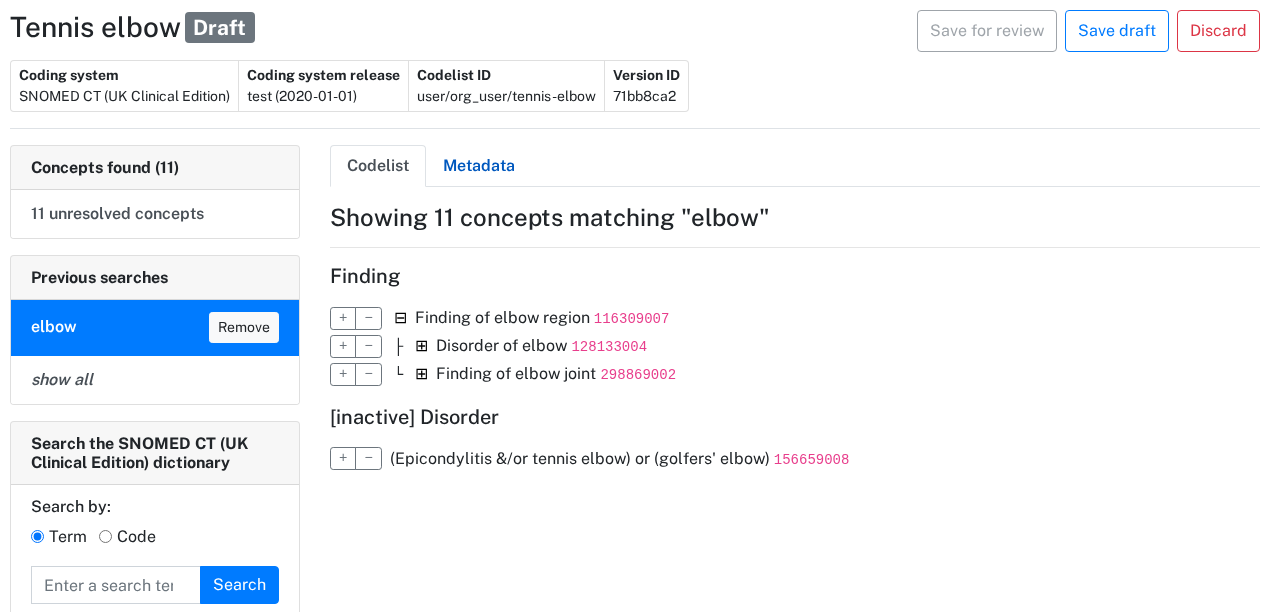1270x612 pixels.
Task: Expand the Disorder of elbow node
Action: (x=422, y=346)
